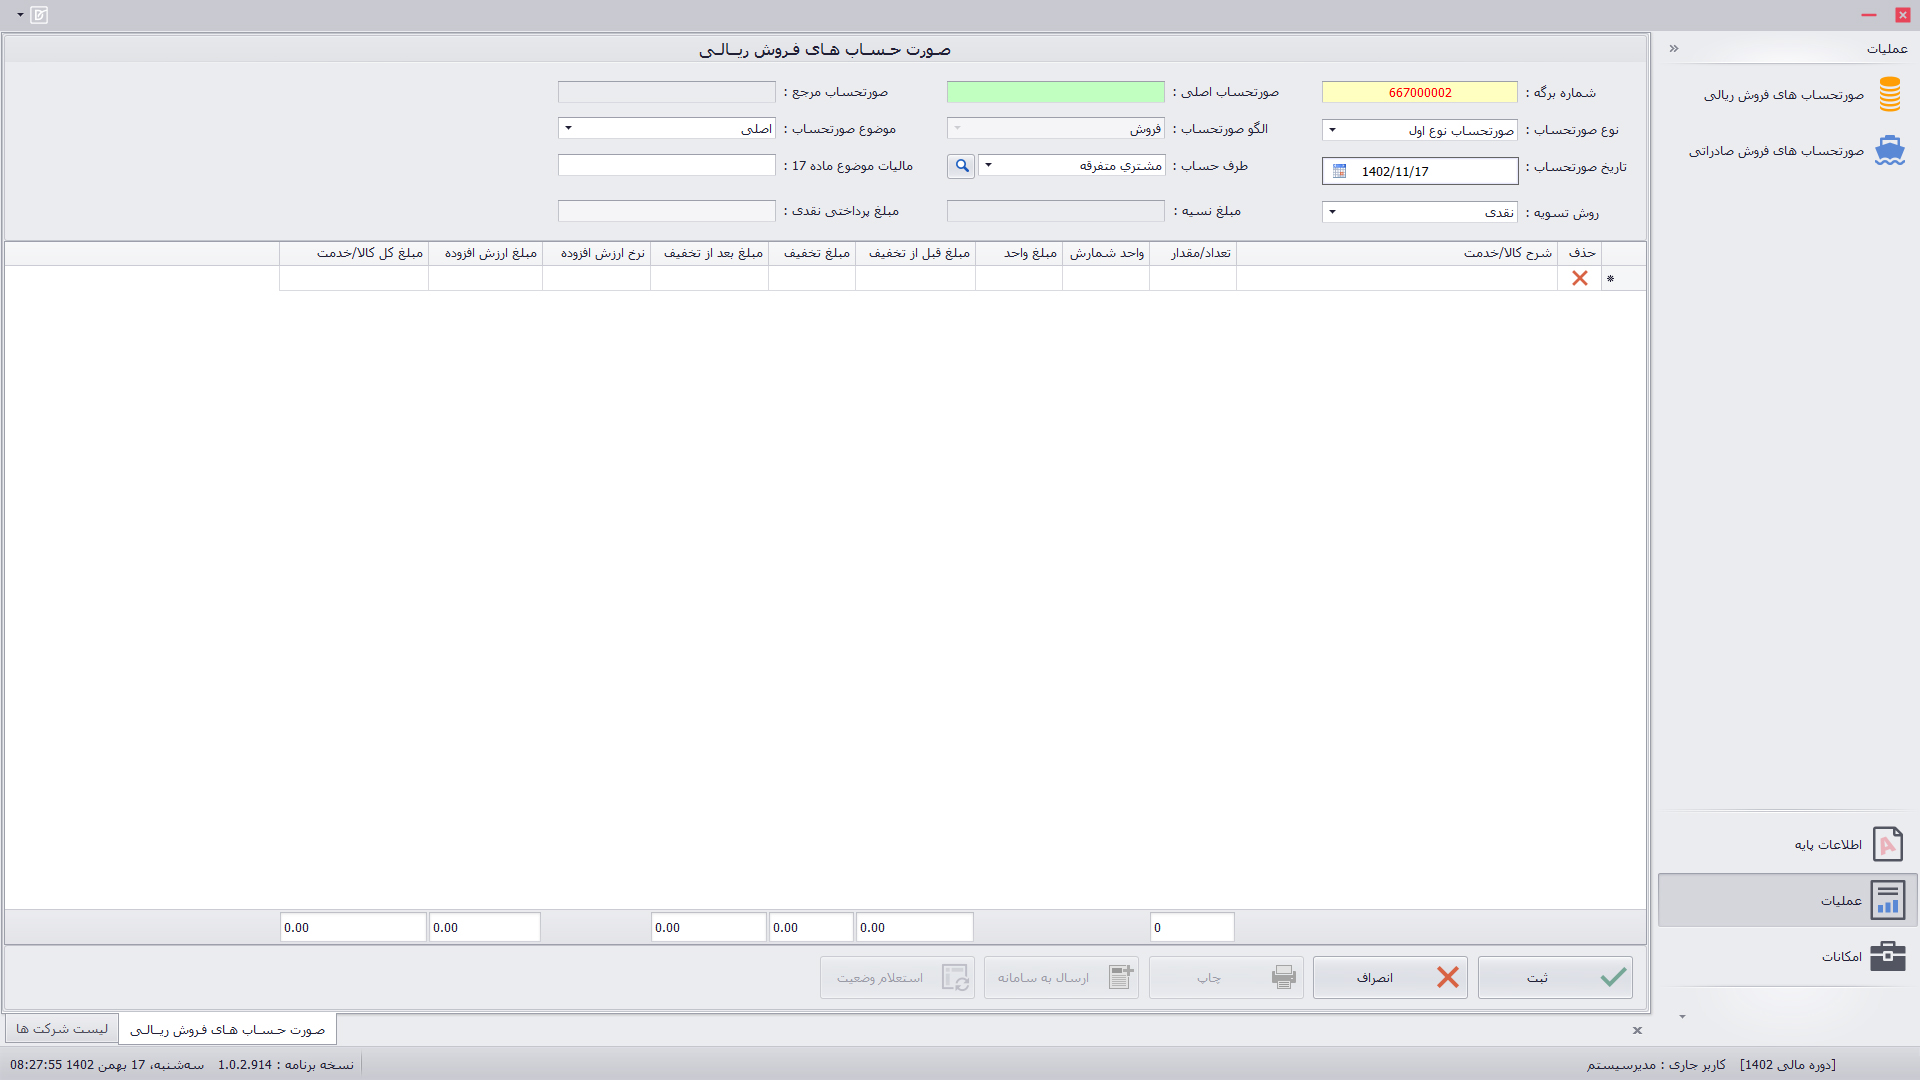Click the Article 17 tax input field
The image size is (1920, 1080).
(666, 166)
